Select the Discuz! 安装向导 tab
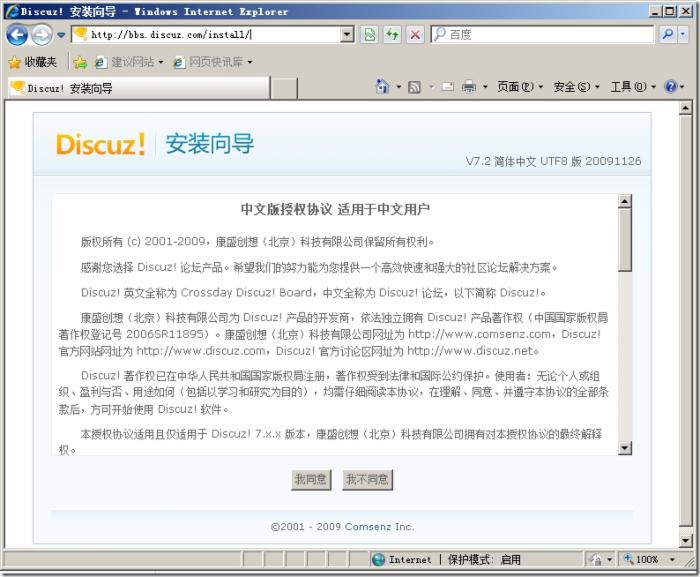Viewport: 700px width, 577px height. click(x=138, y=88)
